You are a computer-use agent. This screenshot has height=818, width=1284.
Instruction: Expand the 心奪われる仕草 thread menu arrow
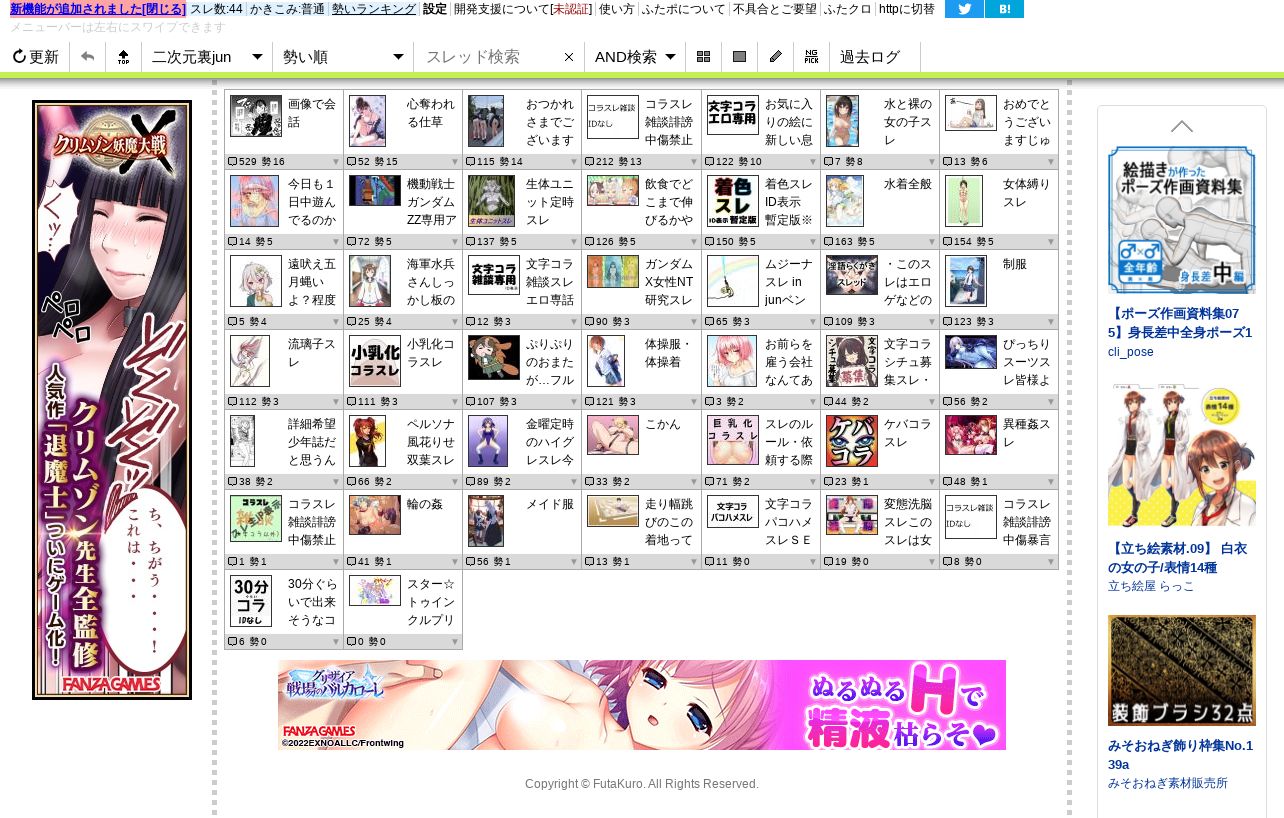[455, 162]
